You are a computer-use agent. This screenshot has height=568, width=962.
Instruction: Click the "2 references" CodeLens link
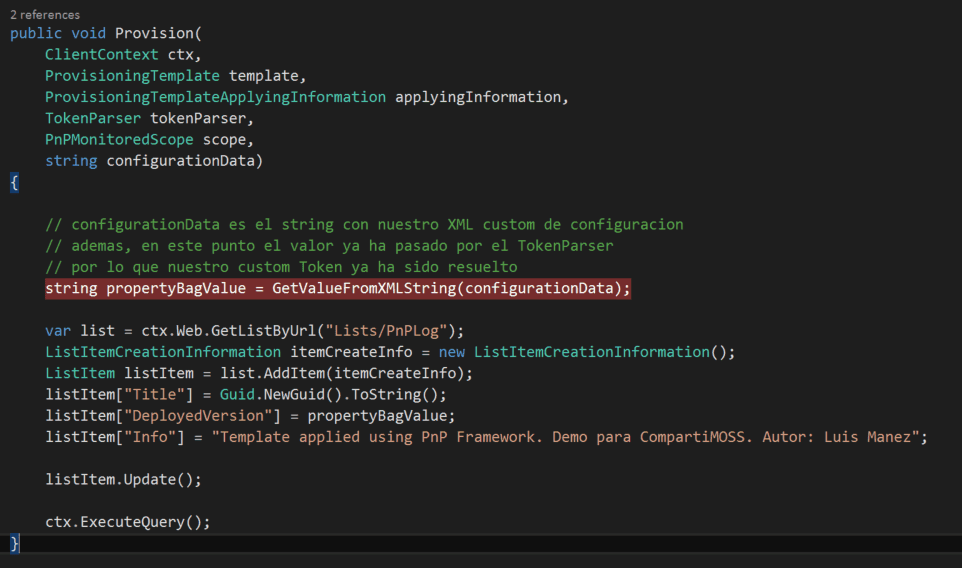pyautogui.click(x=45, y=15)
